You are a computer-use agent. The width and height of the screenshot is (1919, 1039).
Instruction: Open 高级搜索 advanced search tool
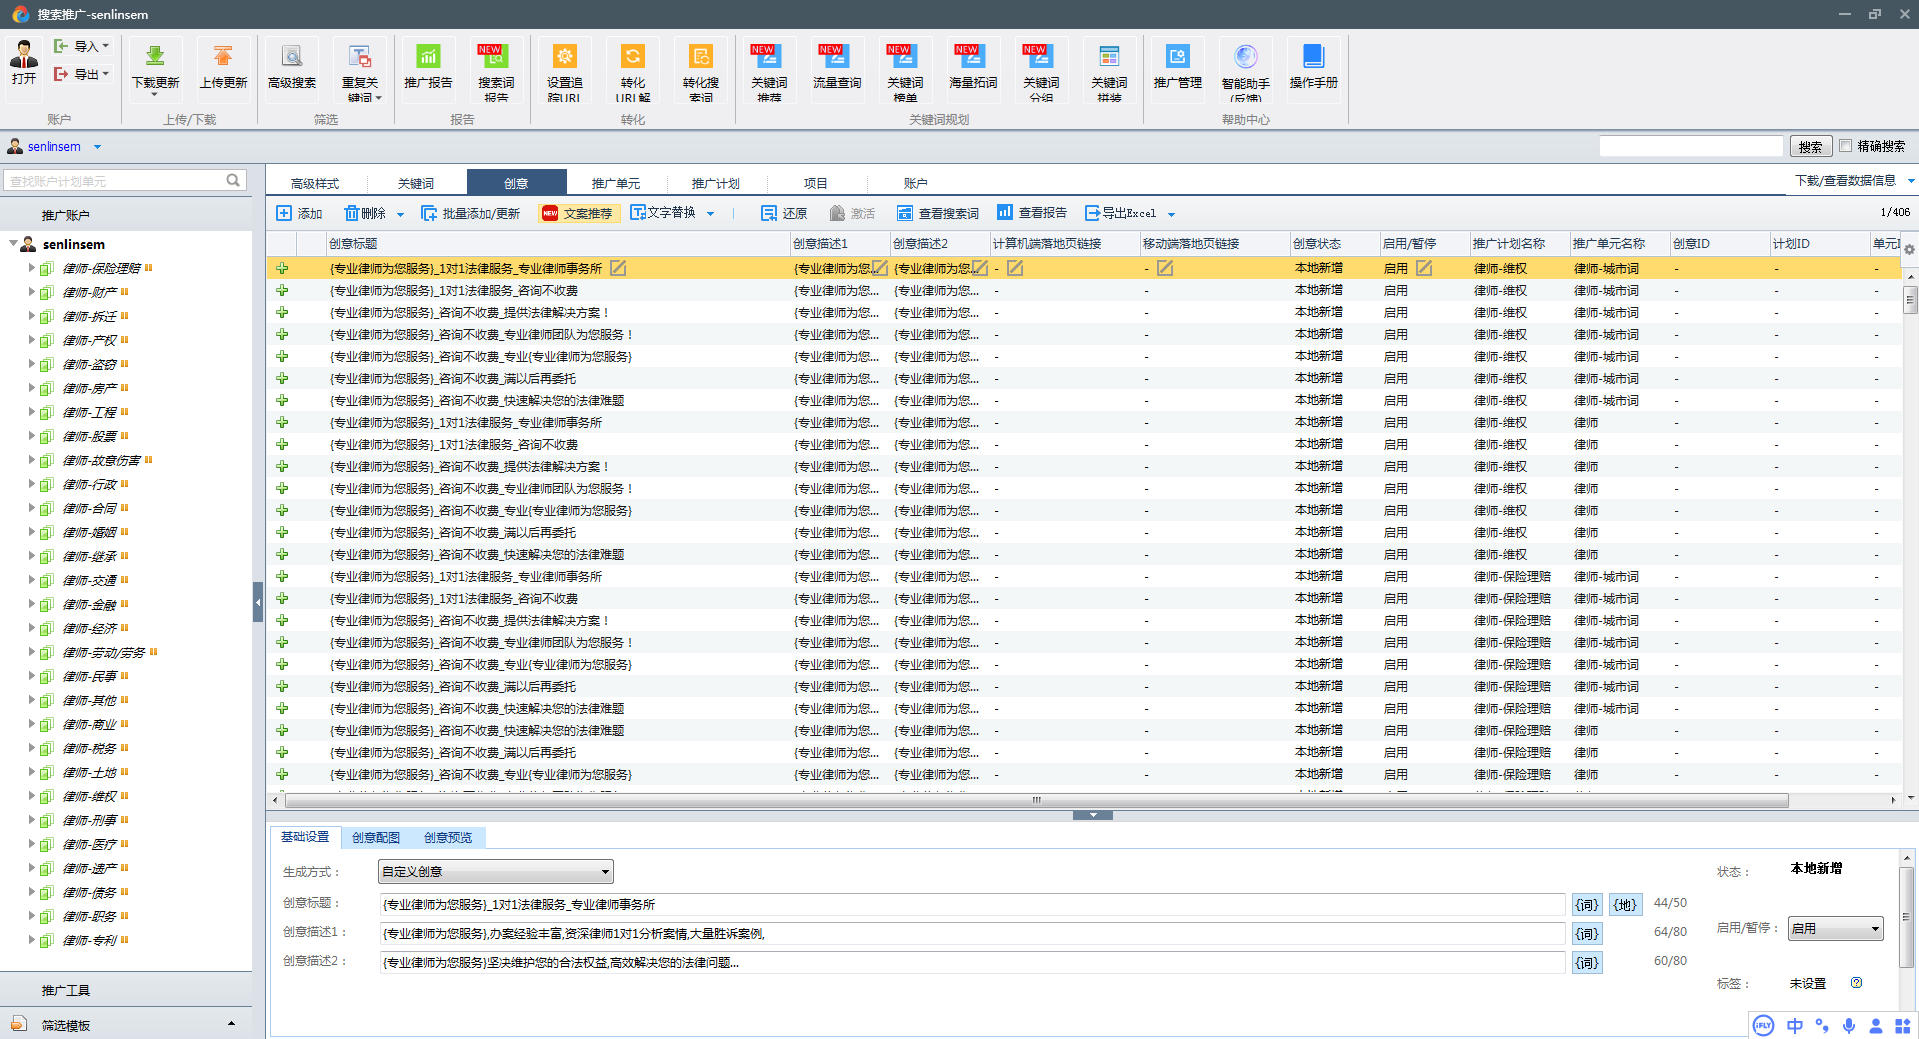coord(291,57)
